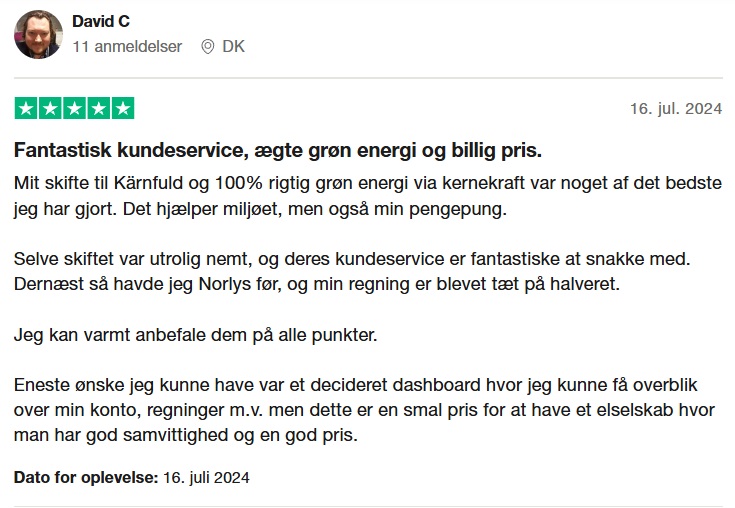The image size is (735, 508).
Task: Click the text Selve skiftet var utrolig nemt
Action: coord(133,259)
